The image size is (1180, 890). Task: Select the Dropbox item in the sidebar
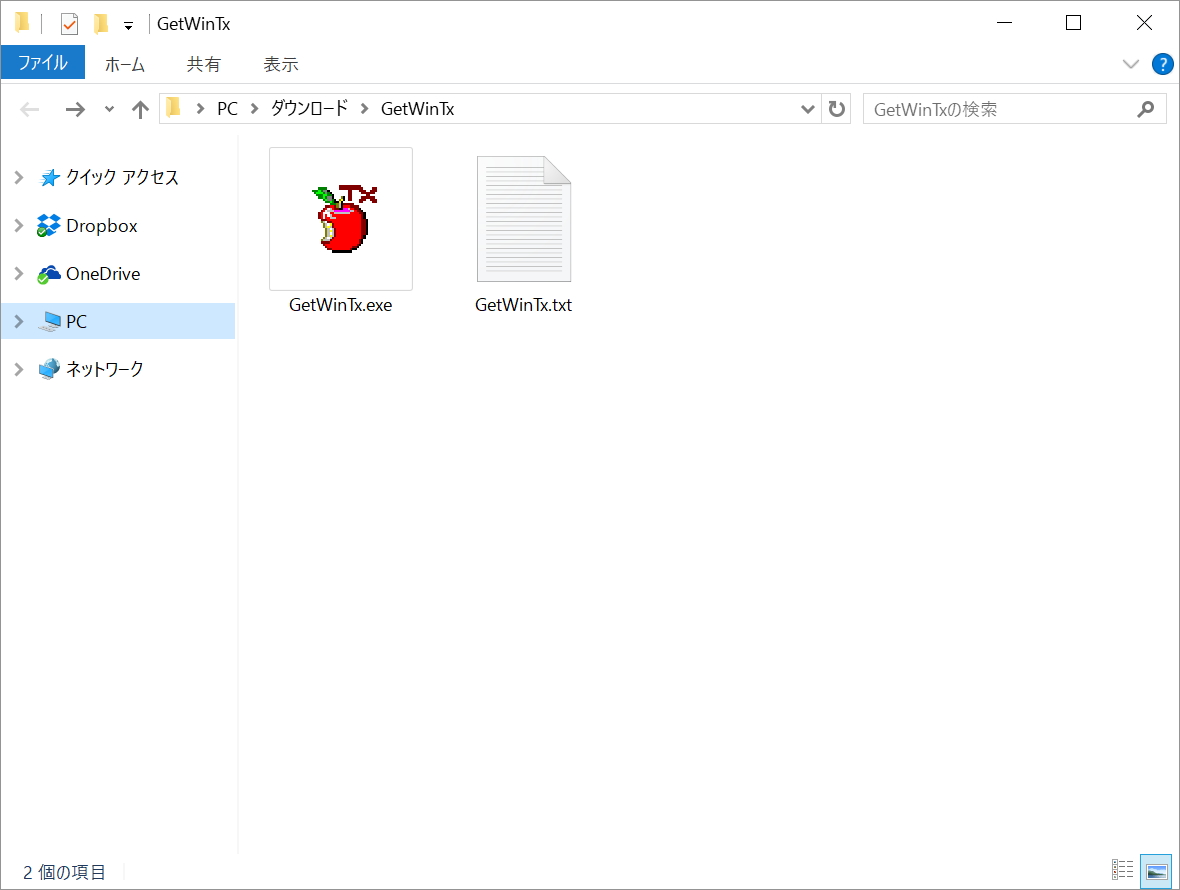point(97,225)
